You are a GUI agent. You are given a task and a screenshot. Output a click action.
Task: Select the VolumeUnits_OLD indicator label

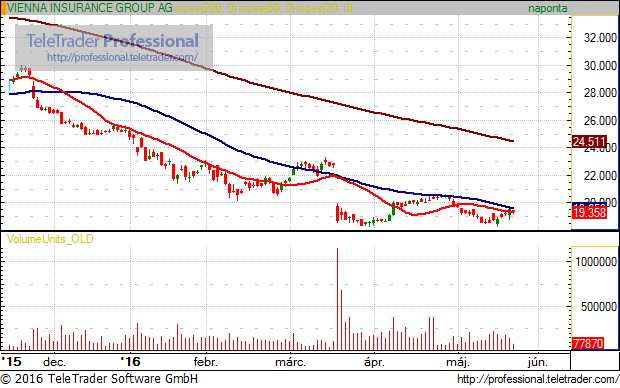(x=50, y=239)
